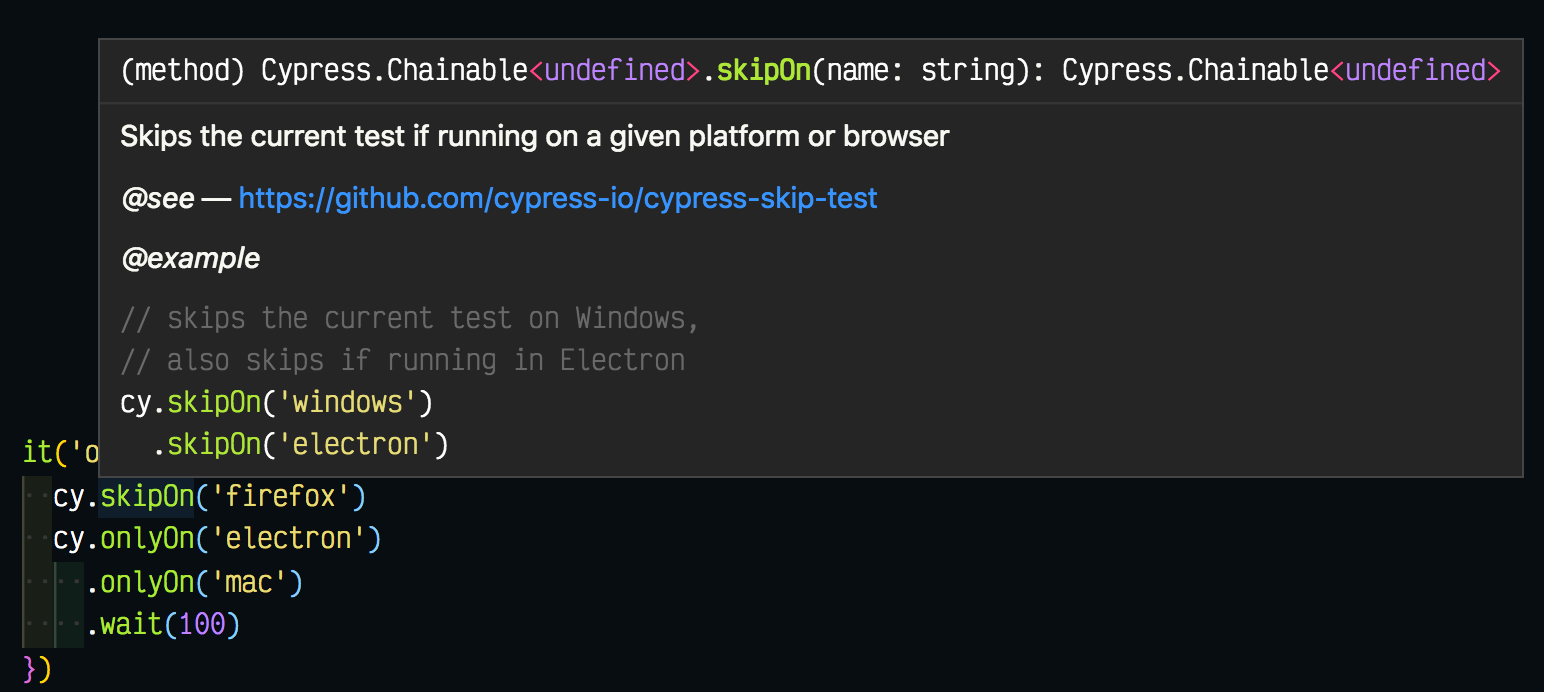Click '(method)' label in tooltip signature

(182, 71)
